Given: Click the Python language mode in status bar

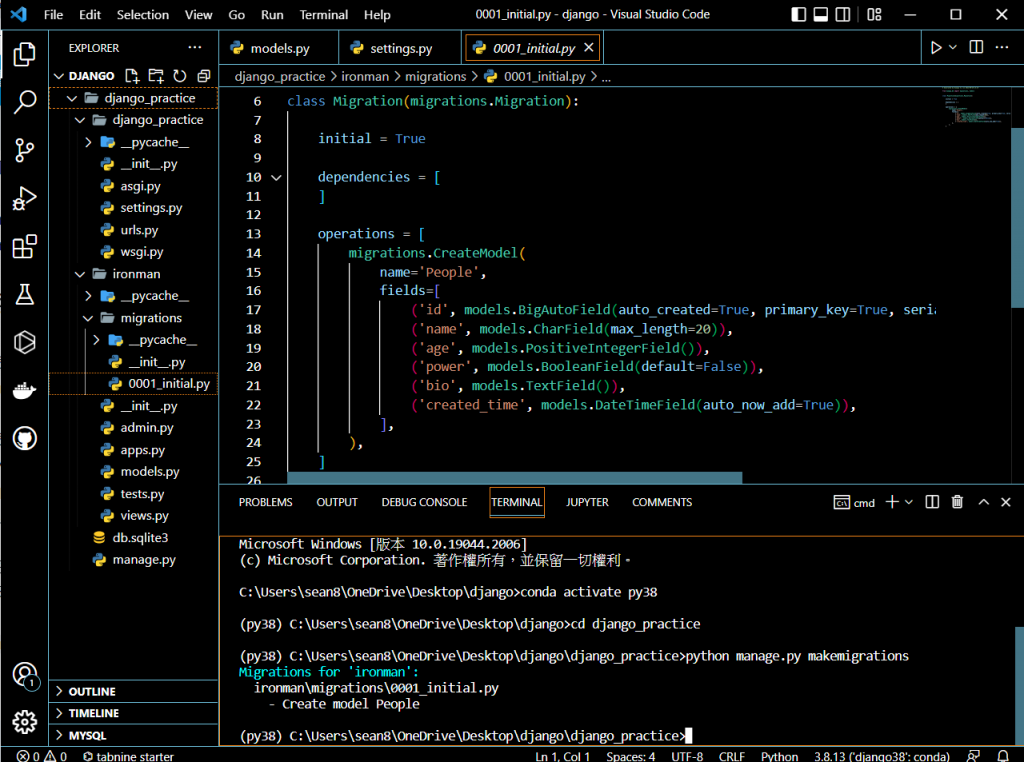Looking at the screenshot, I should click(779, 756).
